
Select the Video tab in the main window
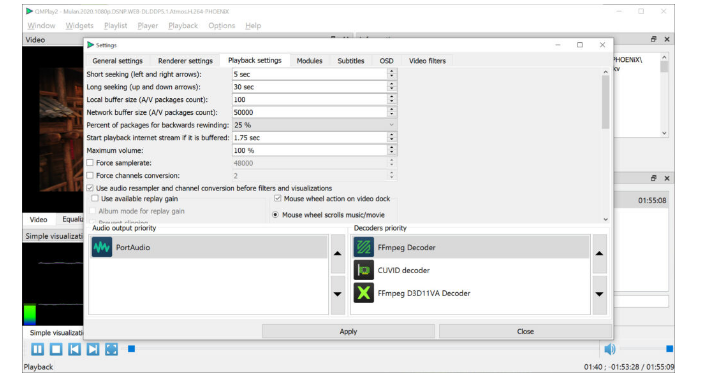39,219
